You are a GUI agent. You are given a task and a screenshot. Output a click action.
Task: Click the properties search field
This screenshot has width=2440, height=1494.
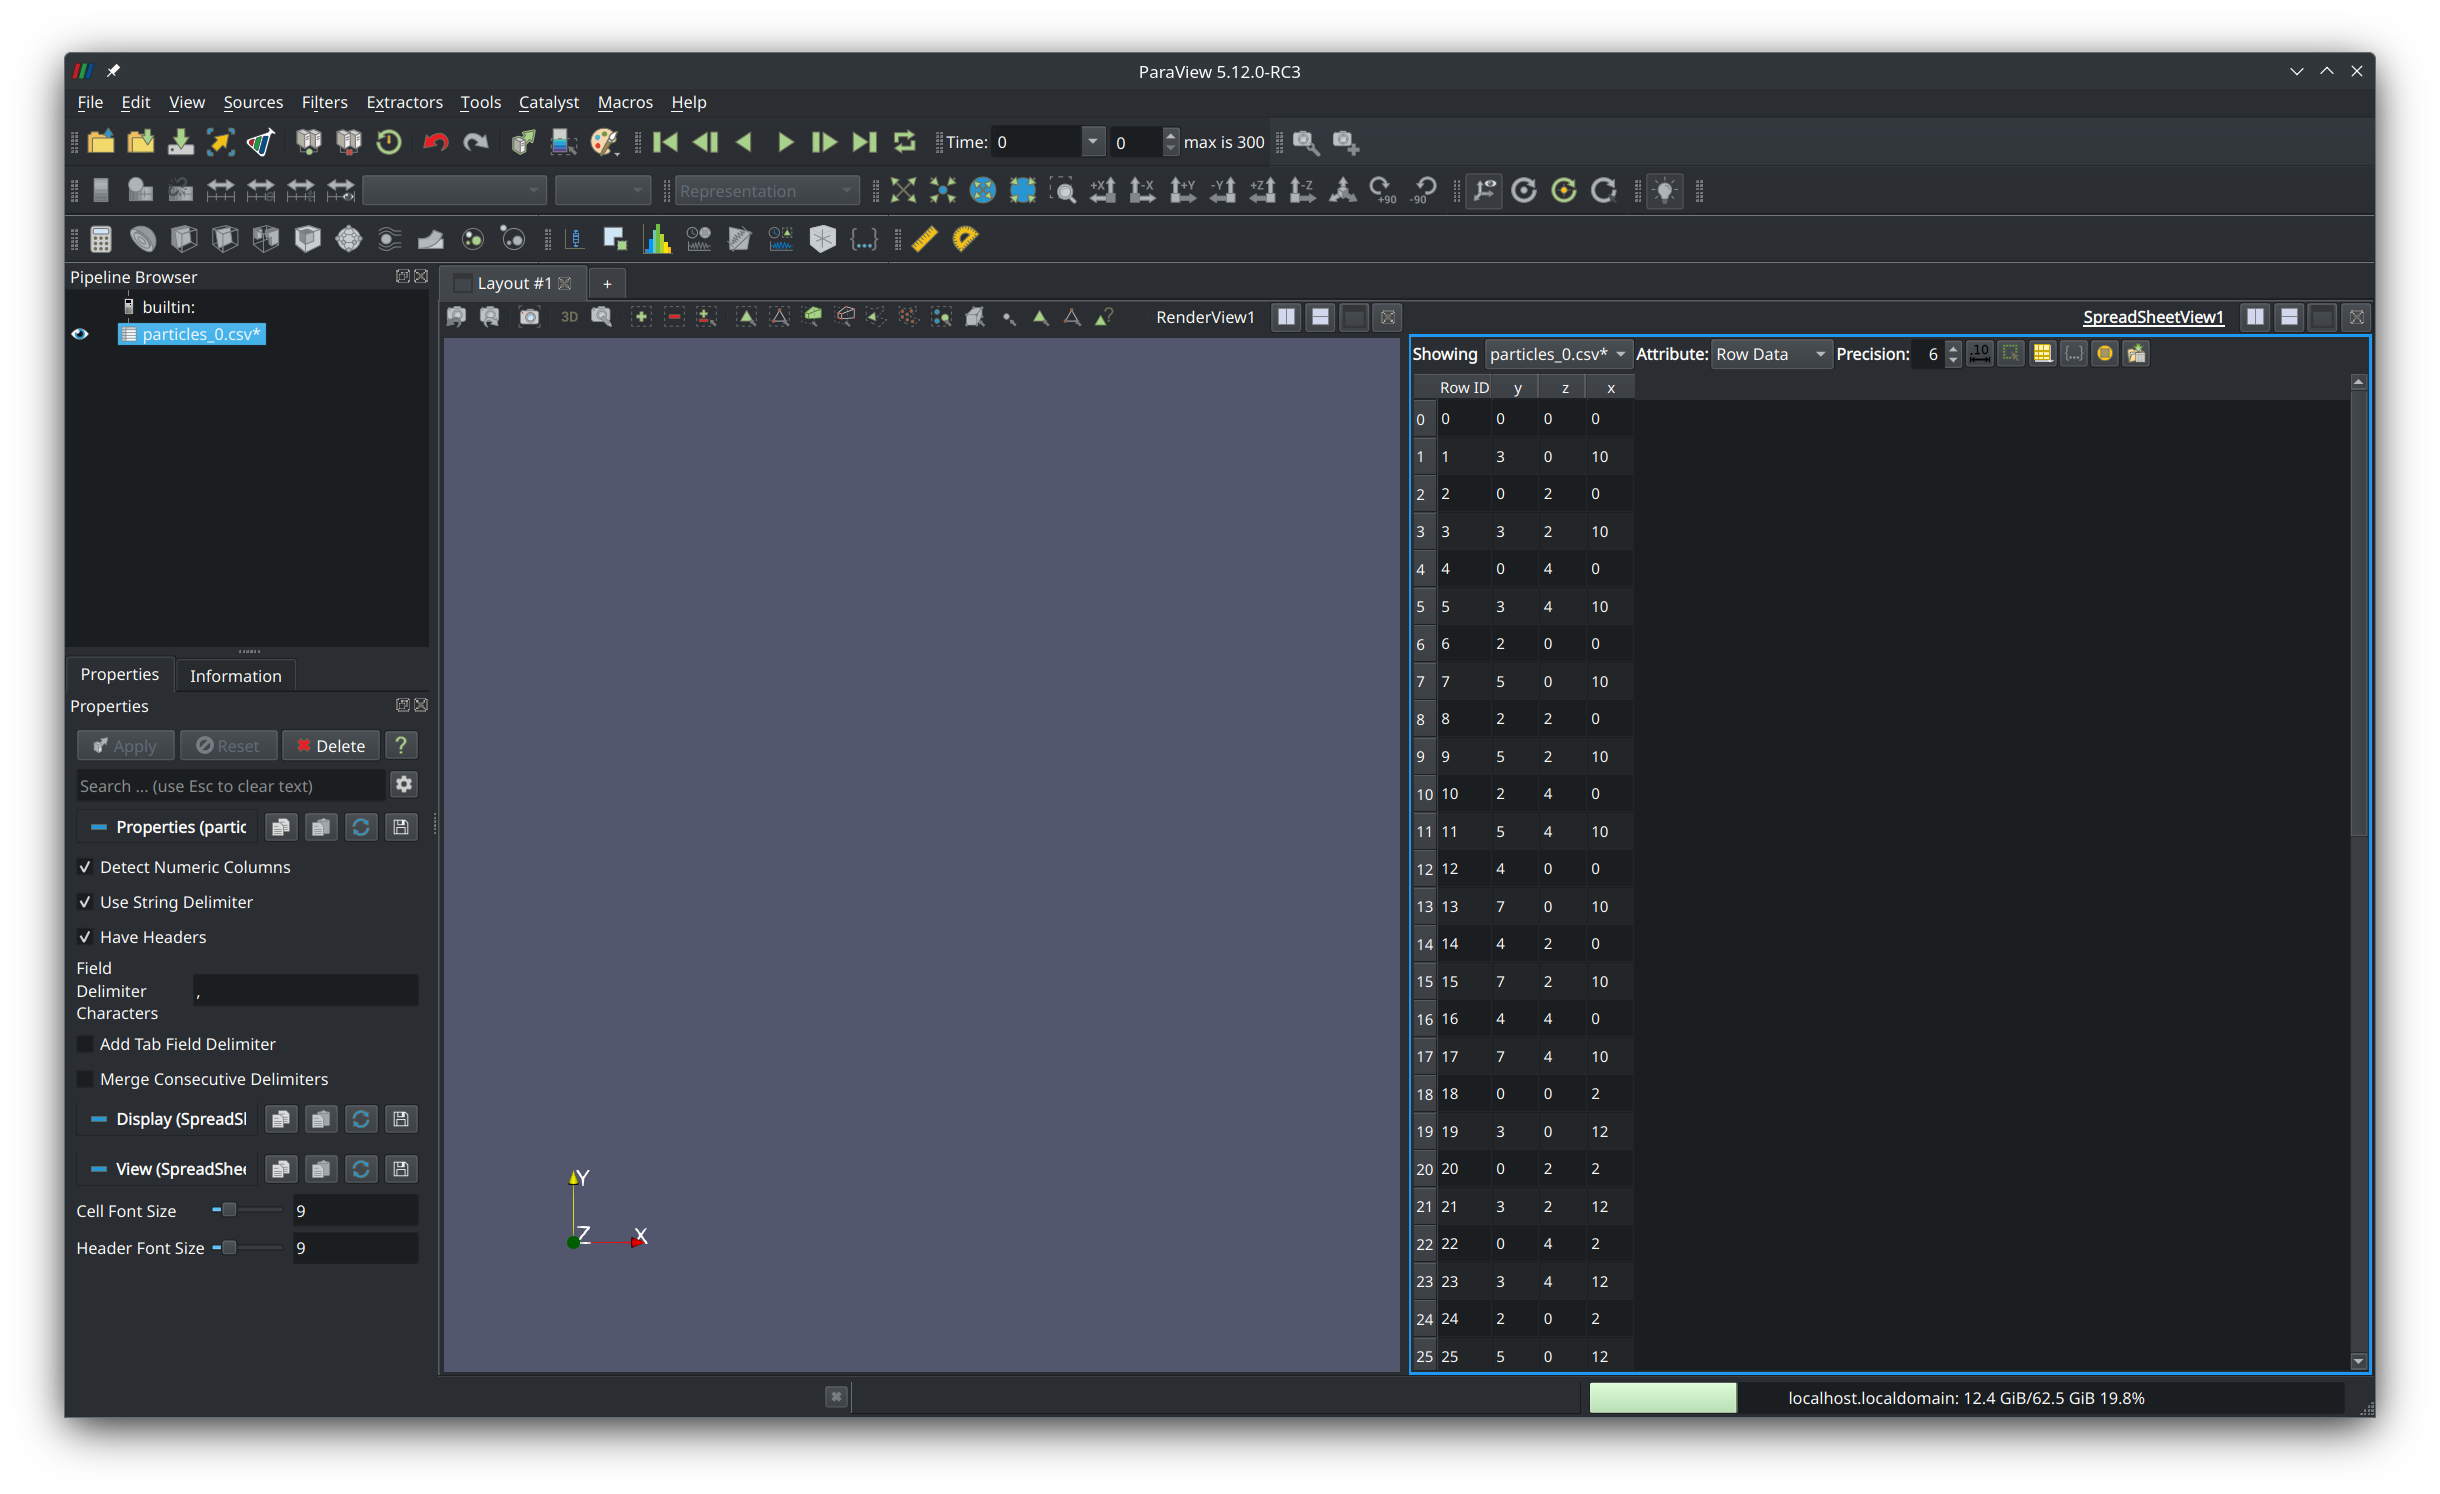click(x=231, y=786)
